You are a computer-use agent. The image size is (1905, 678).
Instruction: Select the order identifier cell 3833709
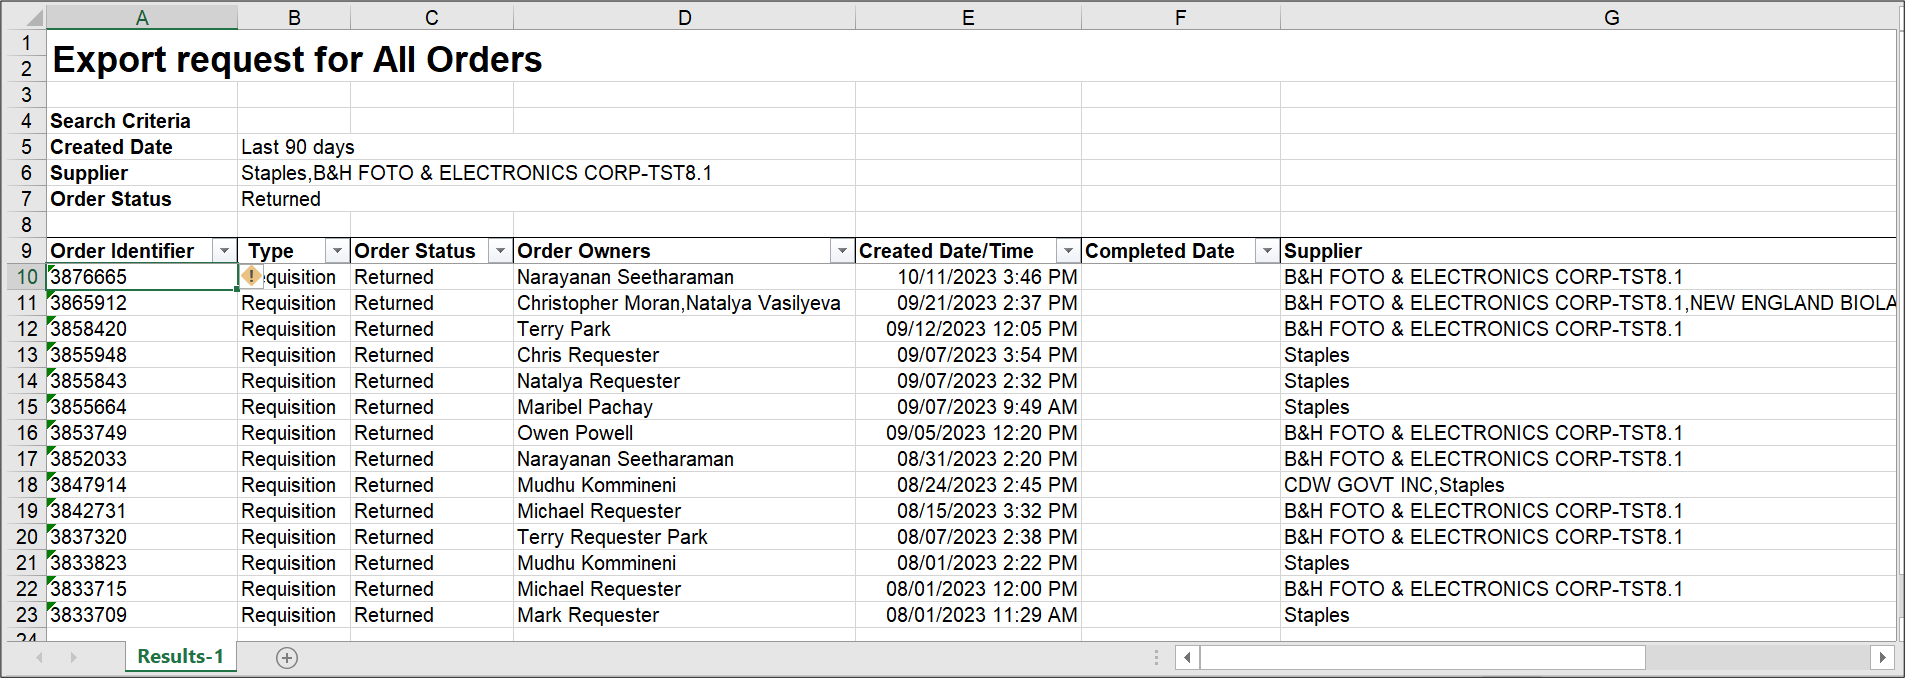tap(142, 615)
